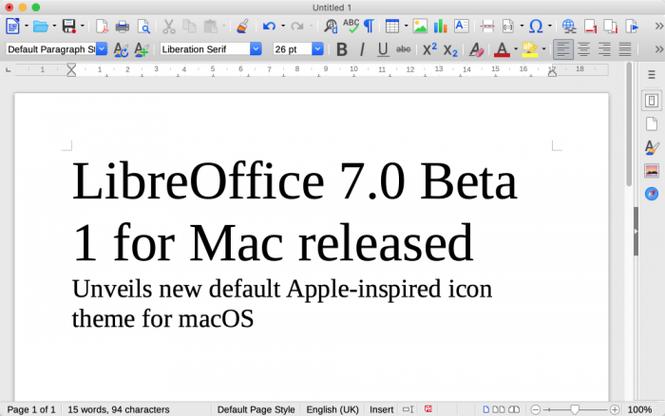Insert a table using the table icon
The height and width of the screenshot is (416, 665).
coord(392,26)
